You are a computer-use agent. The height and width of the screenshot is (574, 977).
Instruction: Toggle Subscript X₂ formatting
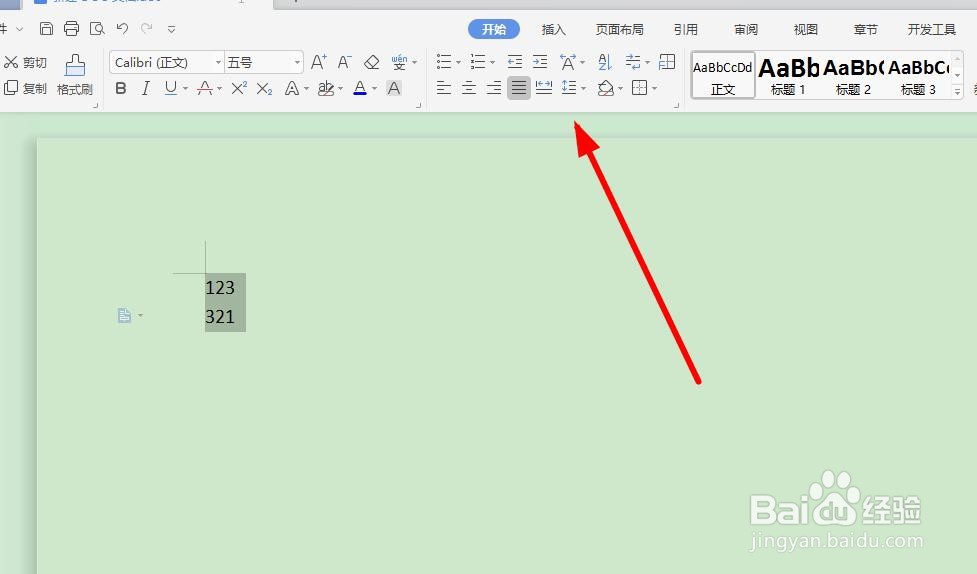pos(264,88)
